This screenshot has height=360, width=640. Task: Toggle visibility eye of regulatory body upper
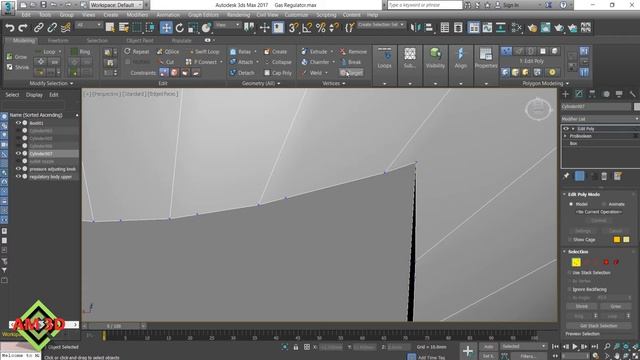18,176
